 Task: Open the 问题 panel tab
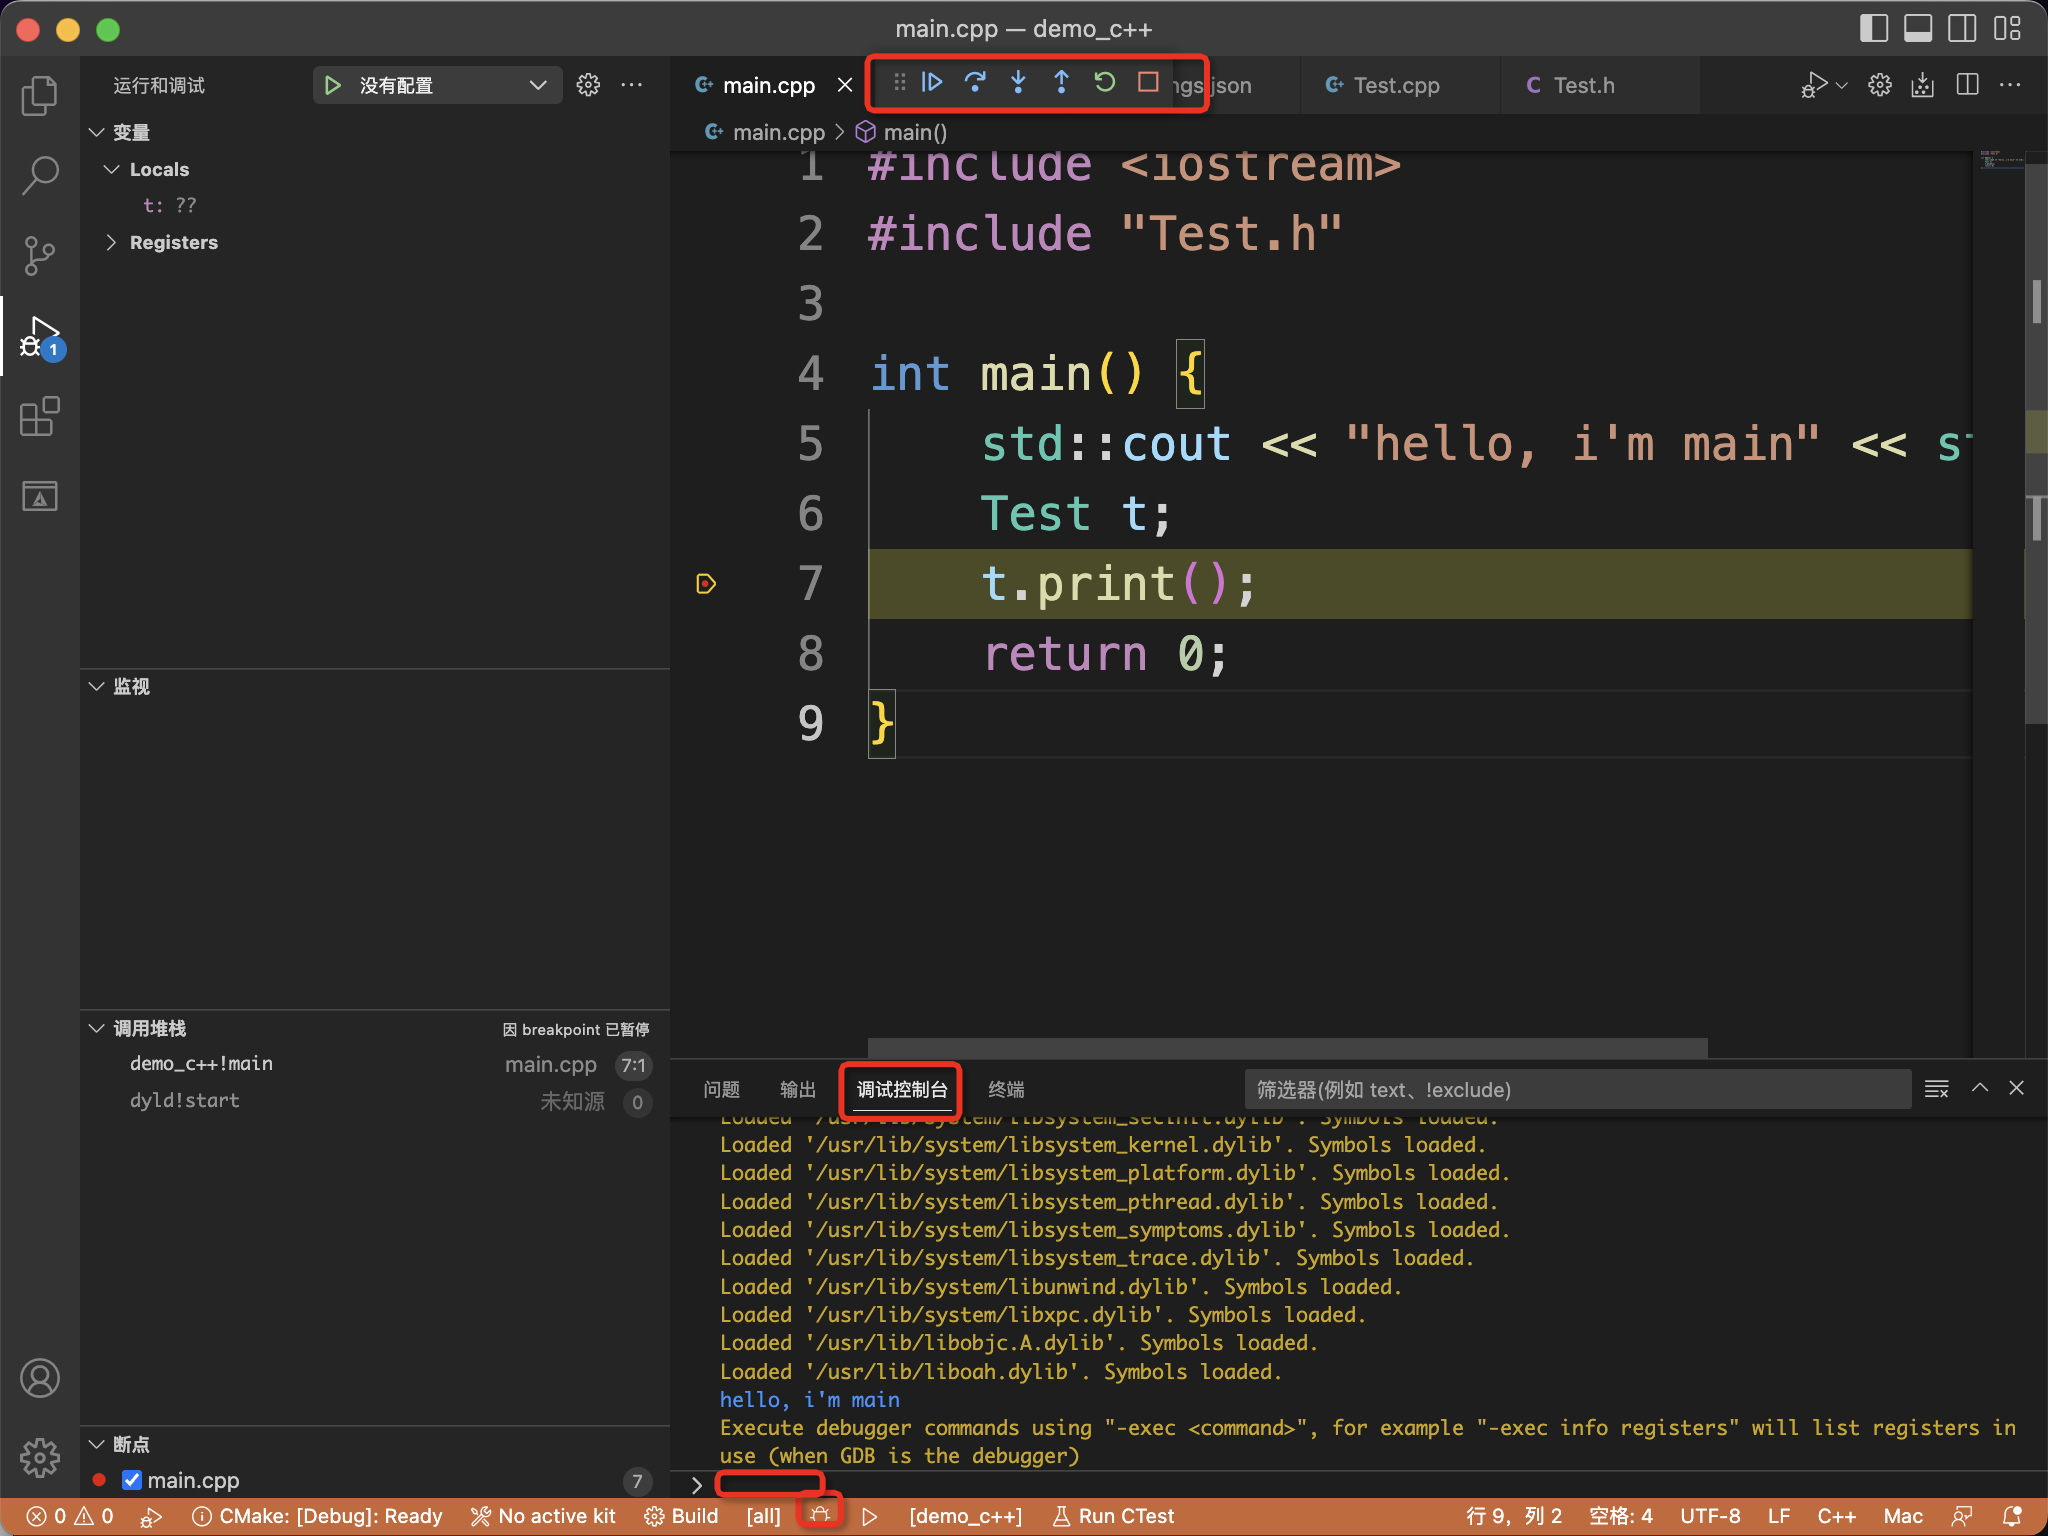pyautogui.click(x=721, y=1089)
